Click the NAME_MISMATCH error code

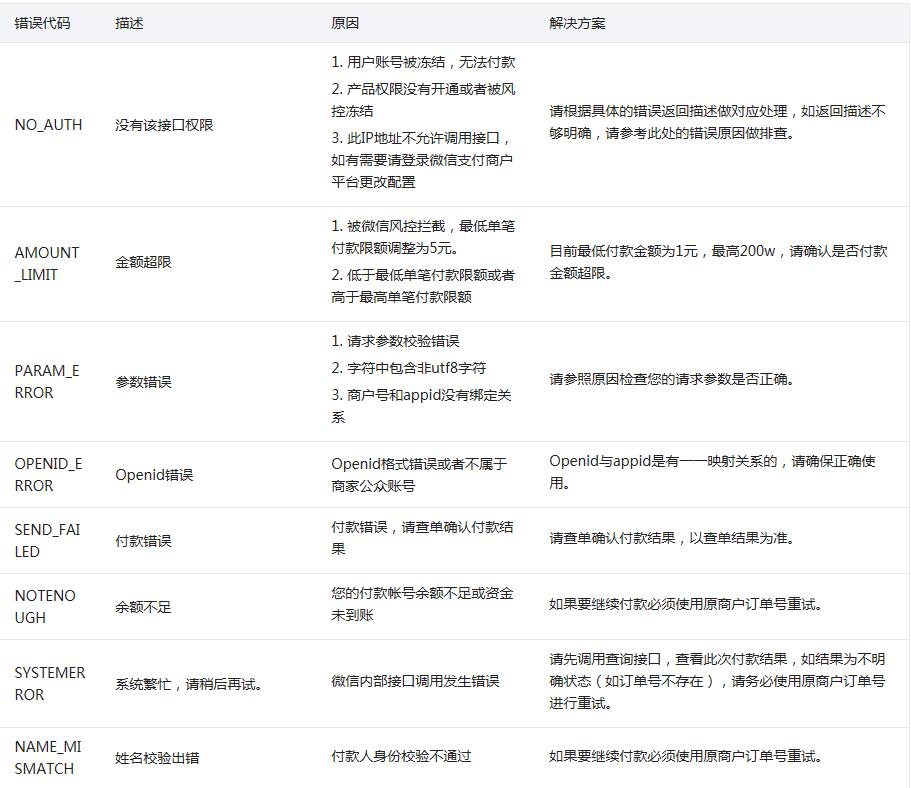[x=47, y=757]
